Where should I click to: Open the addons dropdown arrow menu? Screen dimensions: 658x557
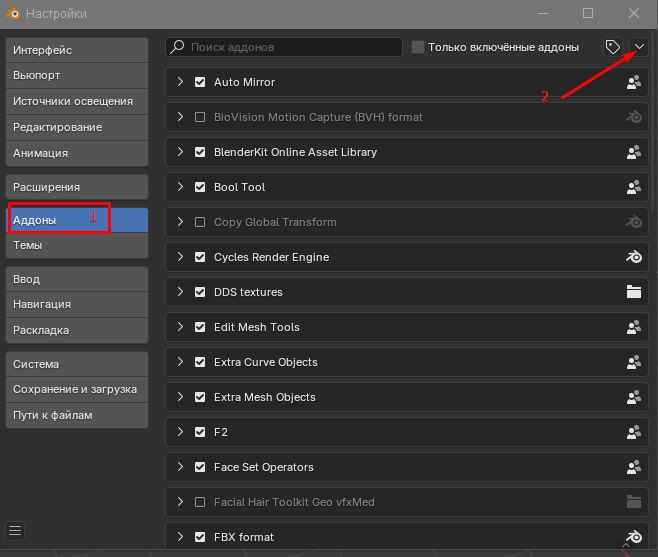coord(639,47)
